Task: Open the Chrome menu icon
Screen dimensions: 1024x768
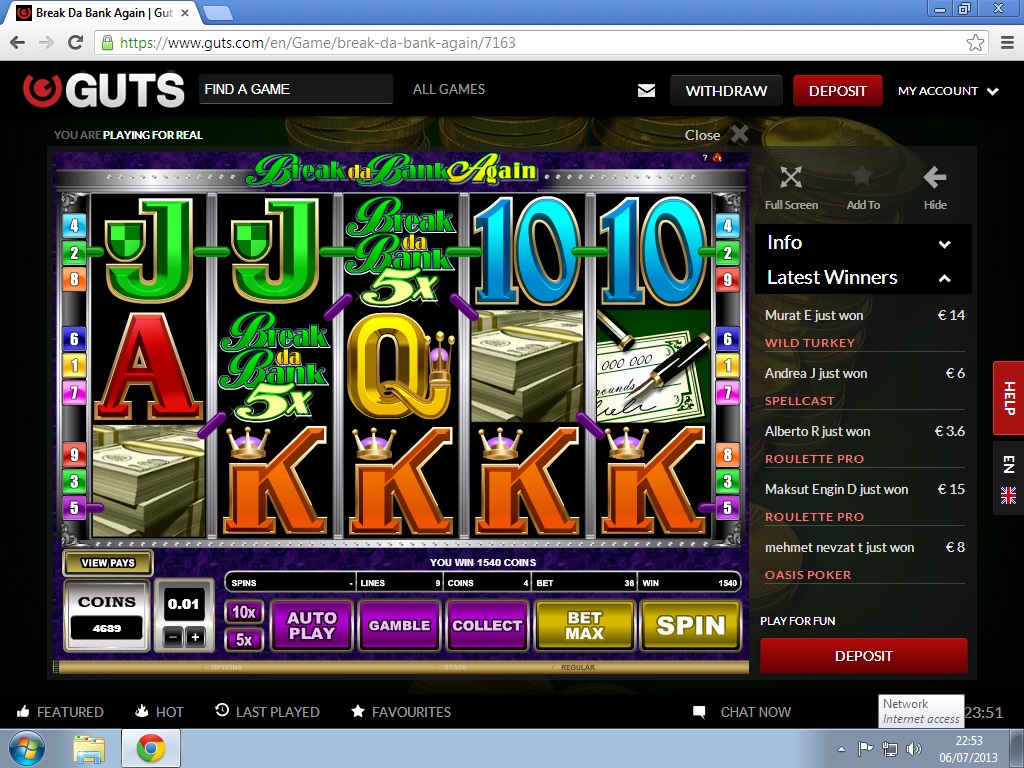Action: tap(1007, 43)
